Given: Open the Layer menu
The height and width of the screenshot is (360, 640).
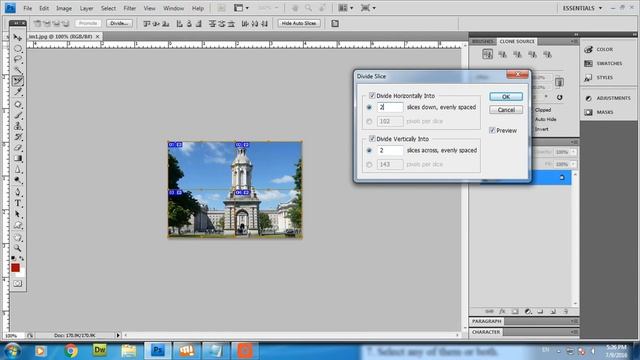Looking at the screenshot, I should click(86, 8).
